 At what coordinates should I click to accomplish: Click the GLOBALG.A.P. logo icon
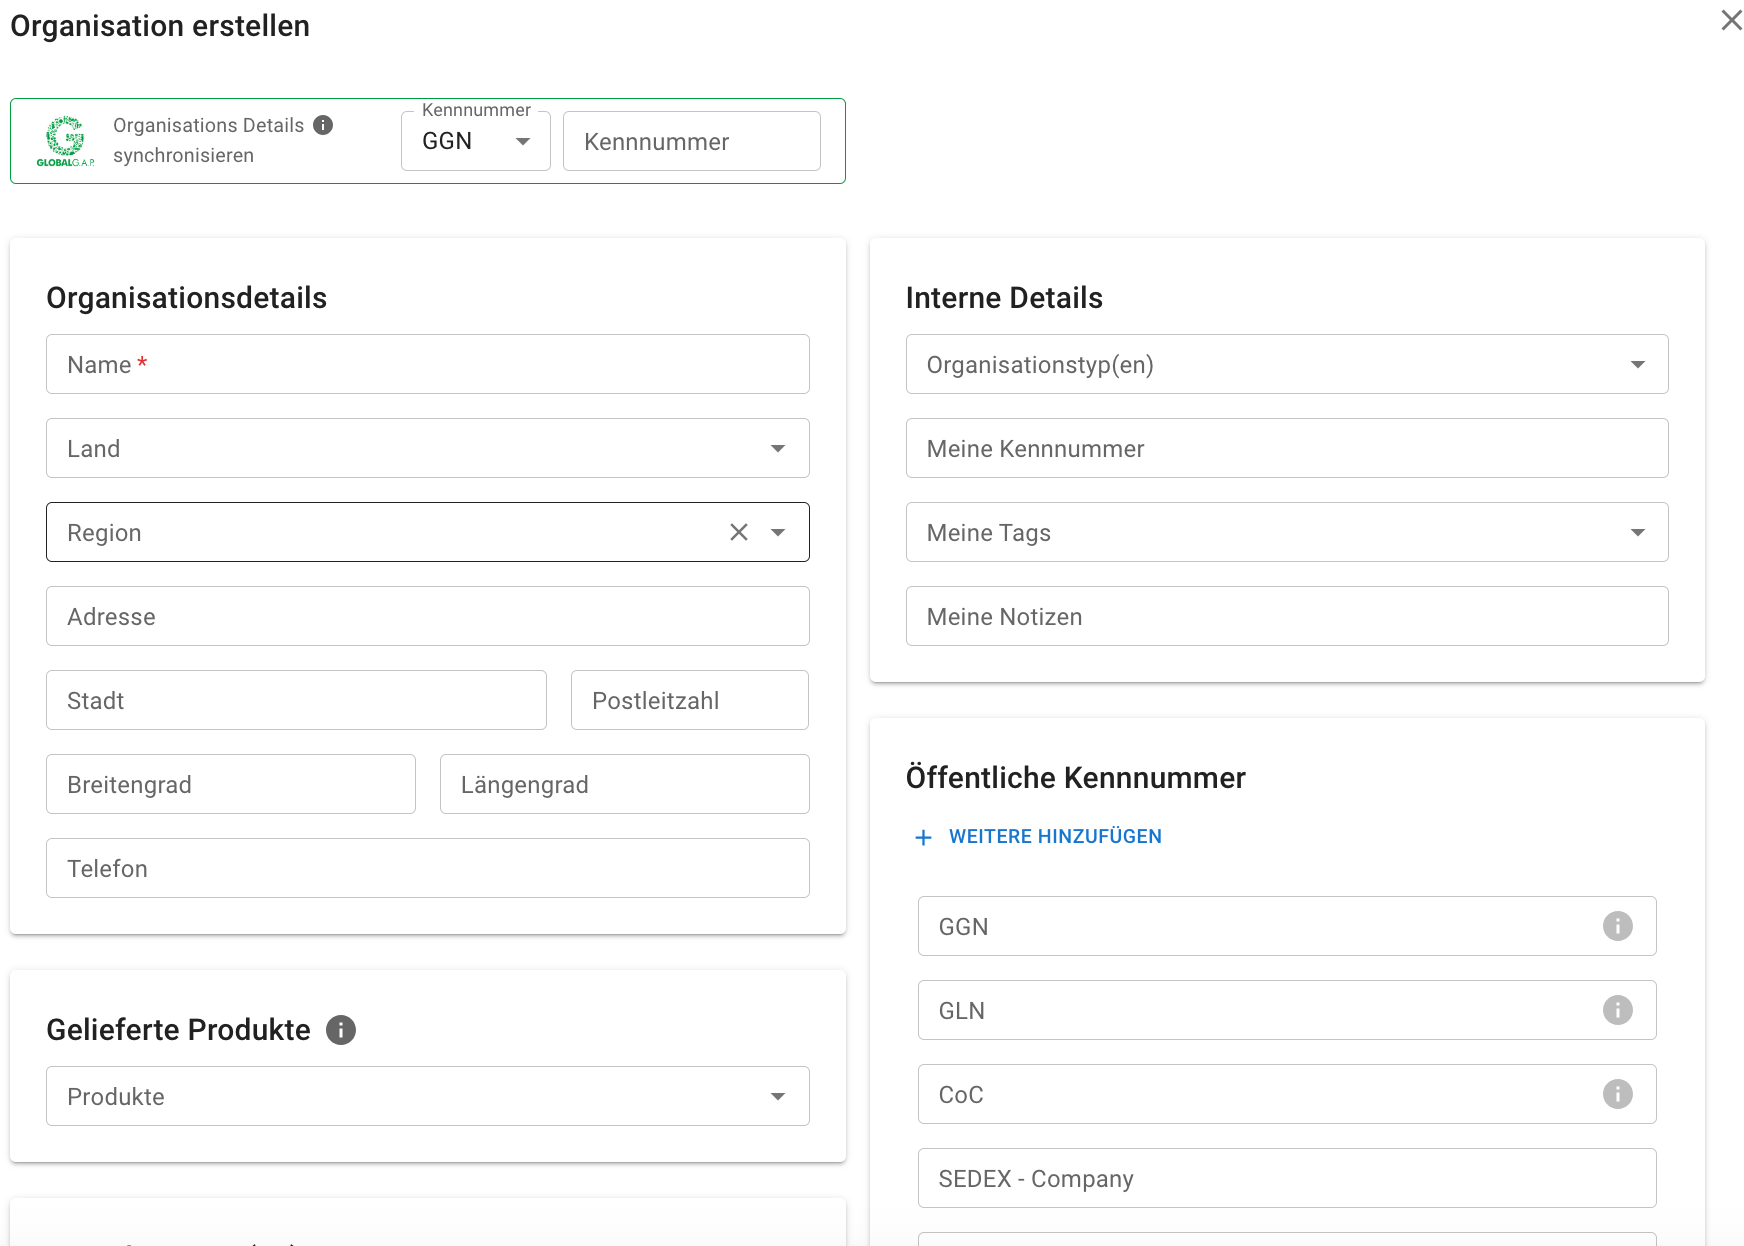pos(66,141)
